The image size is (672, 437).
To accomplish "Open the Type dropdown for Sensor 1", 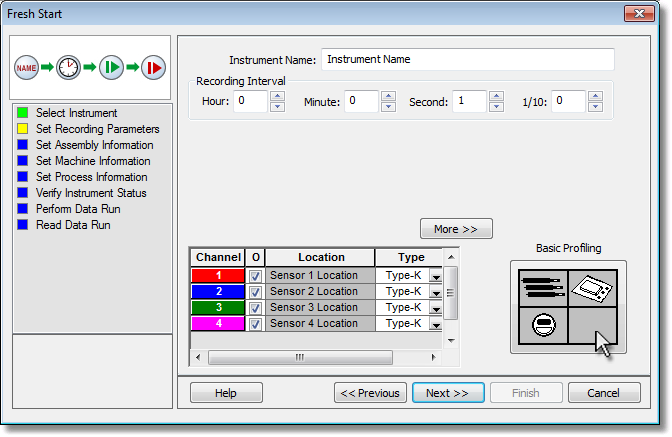I will [436, 276].
